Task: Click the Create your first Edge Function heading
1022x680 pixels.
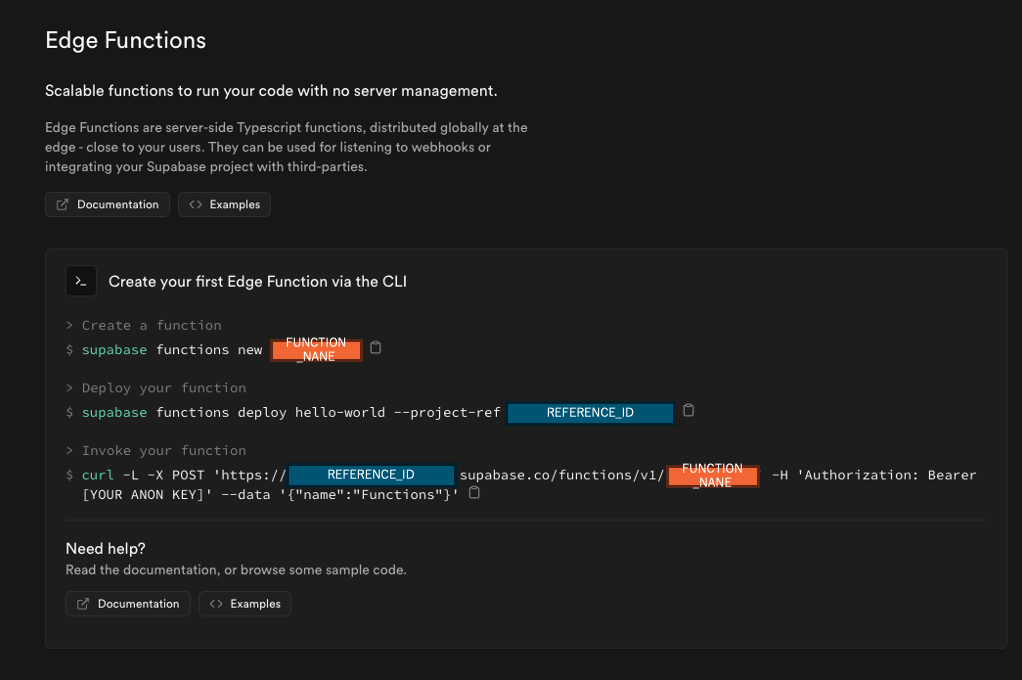Action: [x=257, y=281]
